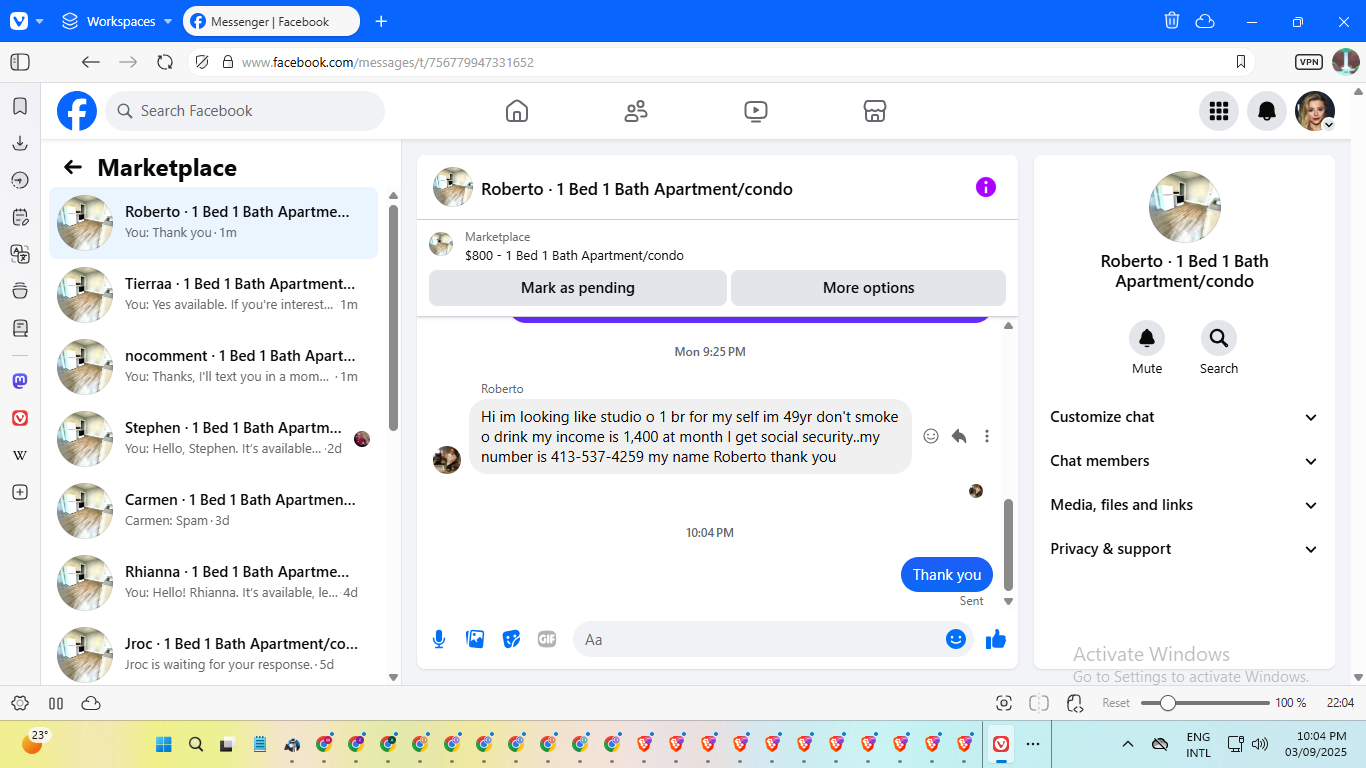Expand Media, files and links section
This screenshot has height=768, width=1366.
coord(1184,505)
